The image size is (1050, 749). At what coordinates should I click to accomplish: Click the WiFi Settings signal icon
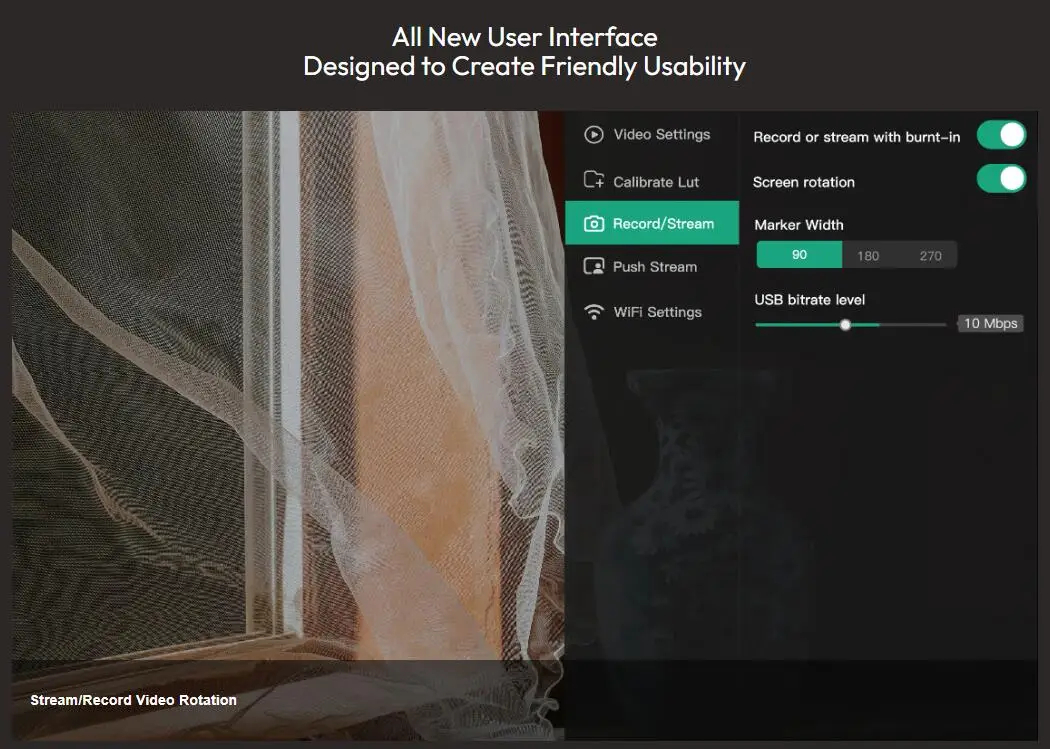595,311
